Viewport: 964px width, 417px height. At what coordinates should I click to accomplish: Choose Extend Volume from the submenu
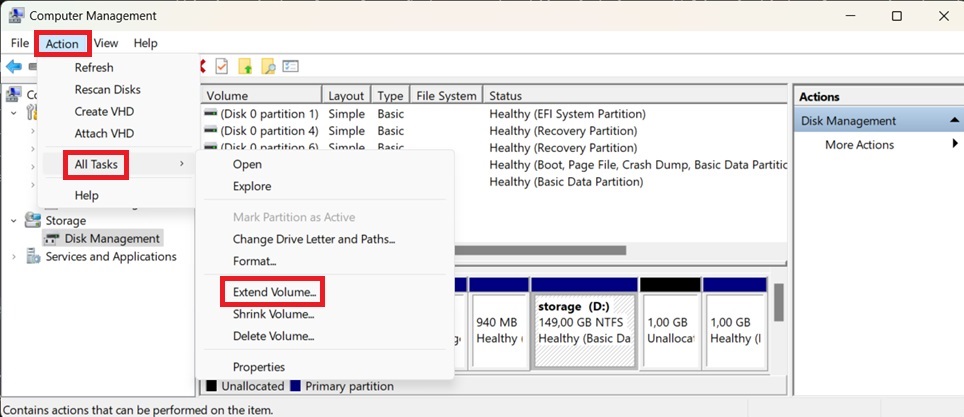click(x=274, y=292)
